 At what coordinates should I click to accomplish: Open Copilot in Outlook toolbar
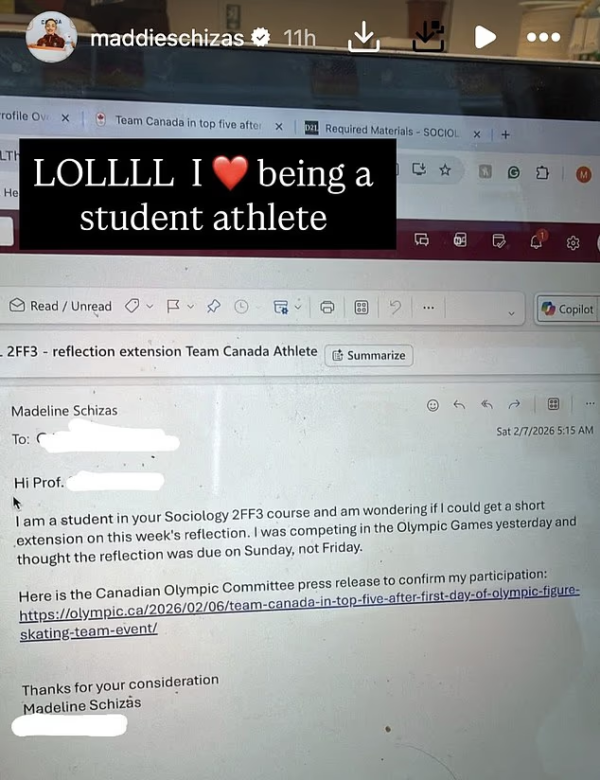tap(568, 309)
